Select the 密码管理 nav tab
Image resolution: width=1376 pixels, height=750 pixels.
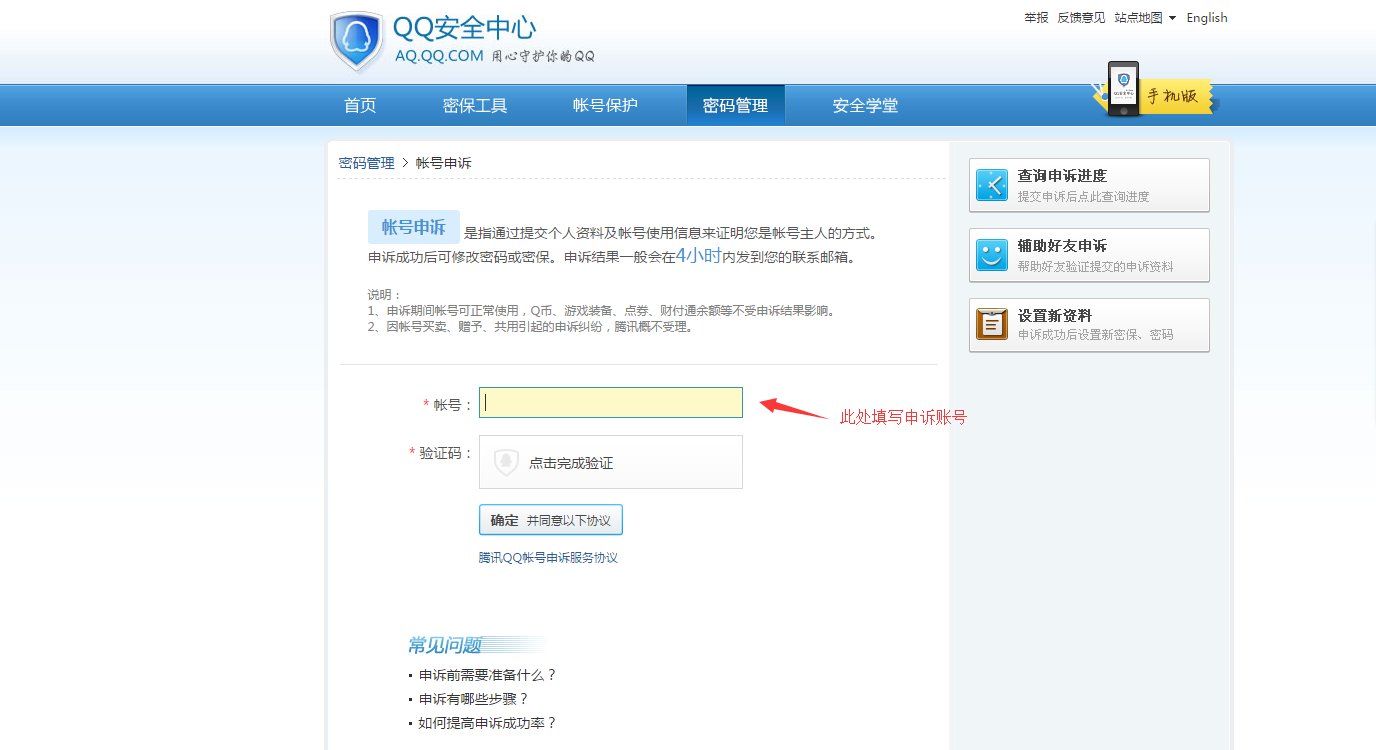click(x=735, y=105)
